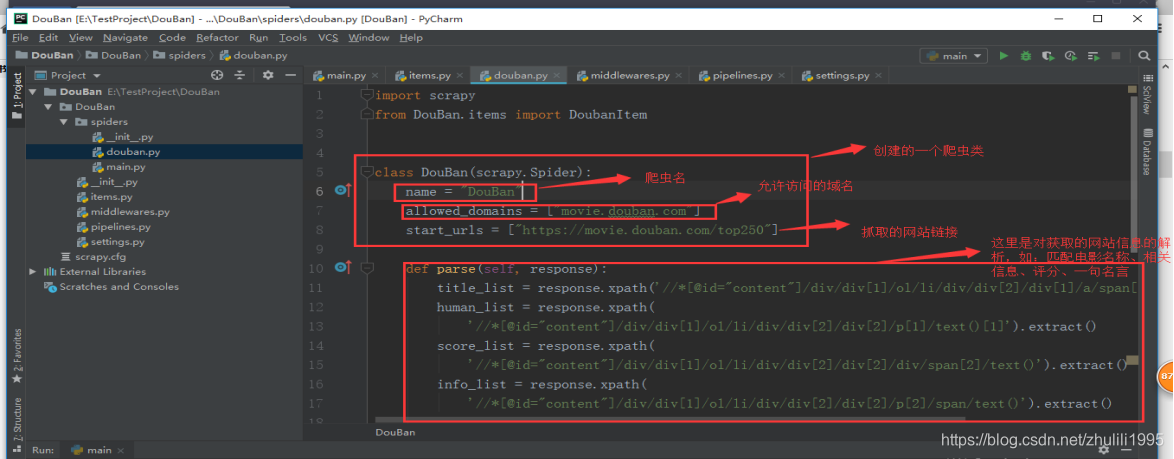Click the douban.py breadcrumb

tap(253, 55)
